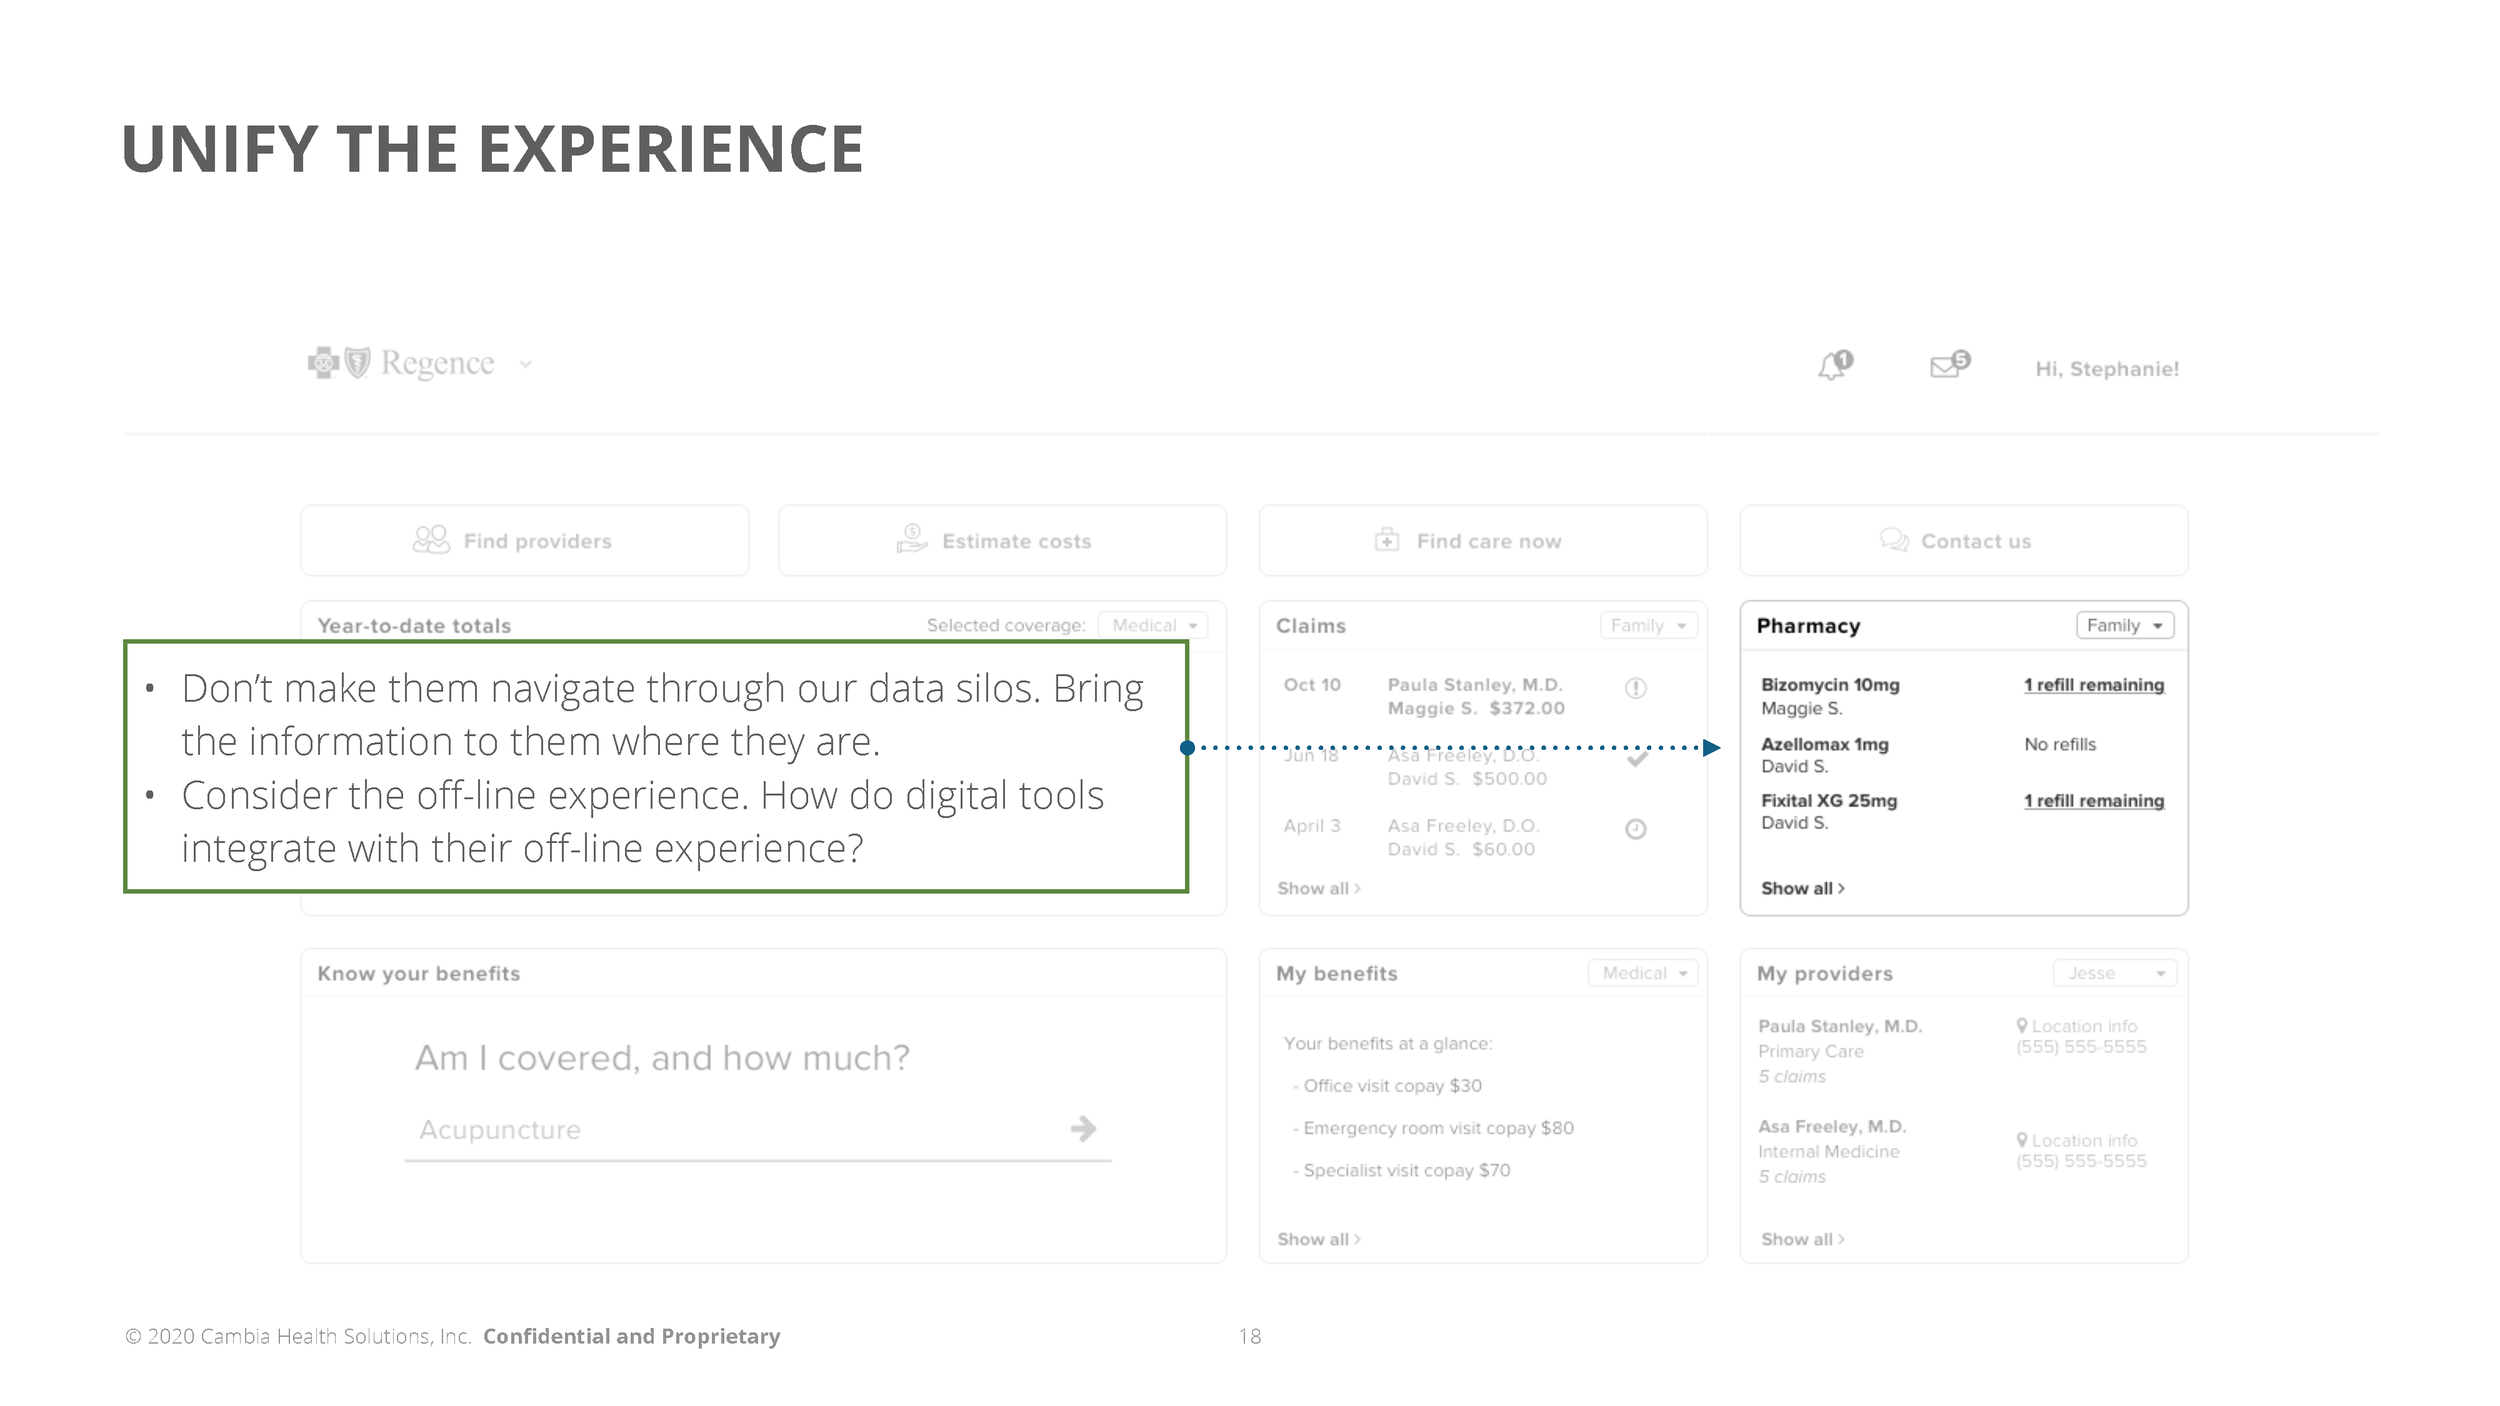Image resolution: width=2500 pixels, height=1406 pixels.
Task: Open Pharmacy Family dropdown
Action: click(2124, 626)
